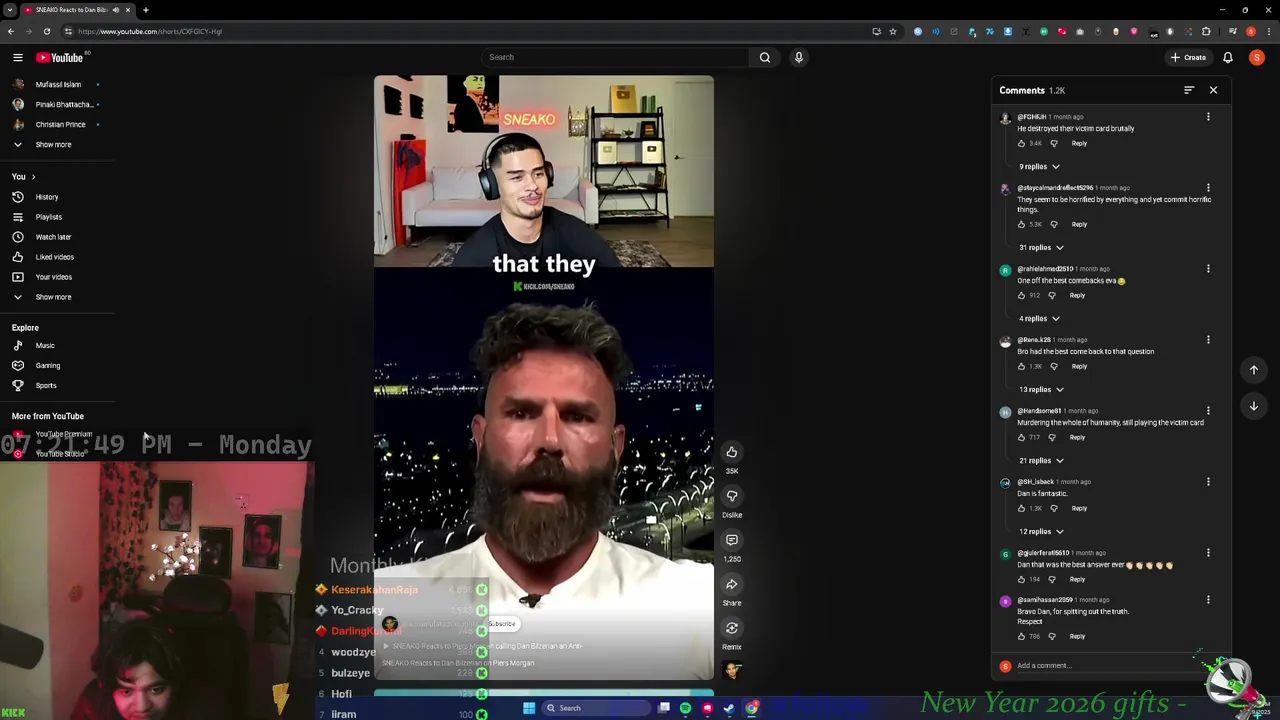
Task: Like the Short with thumbs up
Action: 732,452
